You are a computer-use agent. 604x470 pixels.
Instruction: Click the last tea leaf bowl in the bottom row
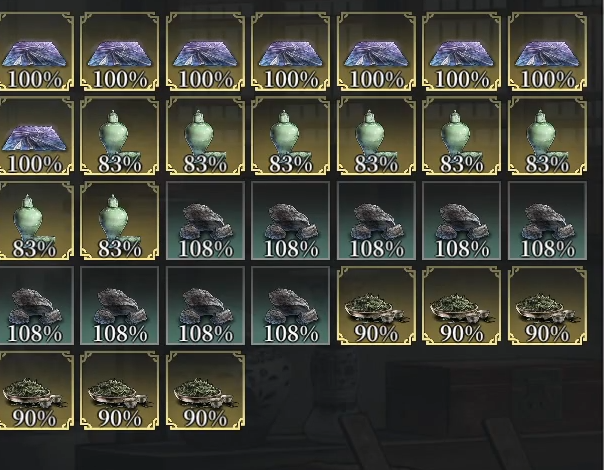[x=205, y=390]
